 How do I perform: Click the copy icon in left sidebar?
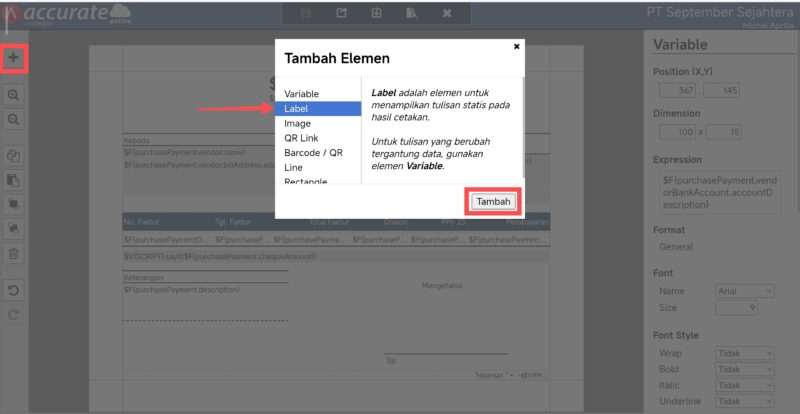[13, 156]
